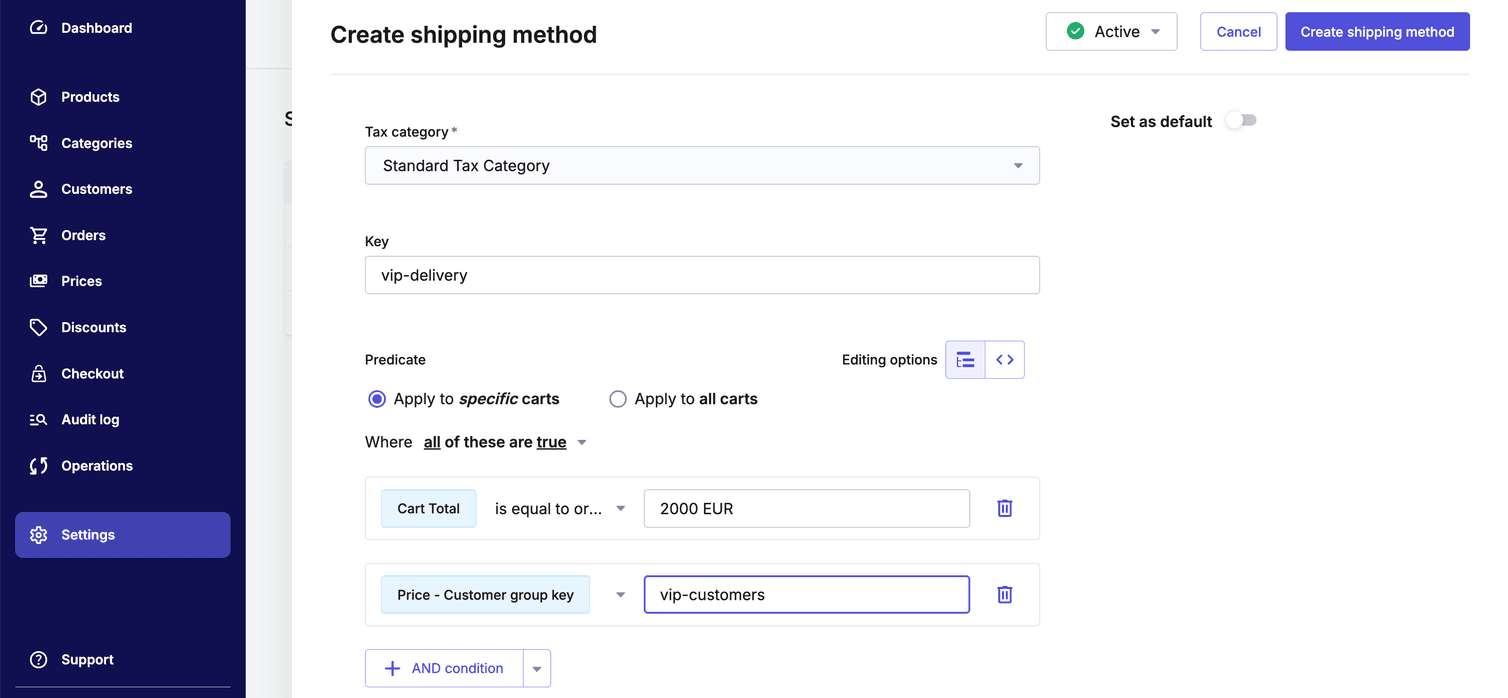
Task: View the Audit log
Action: 90,419
